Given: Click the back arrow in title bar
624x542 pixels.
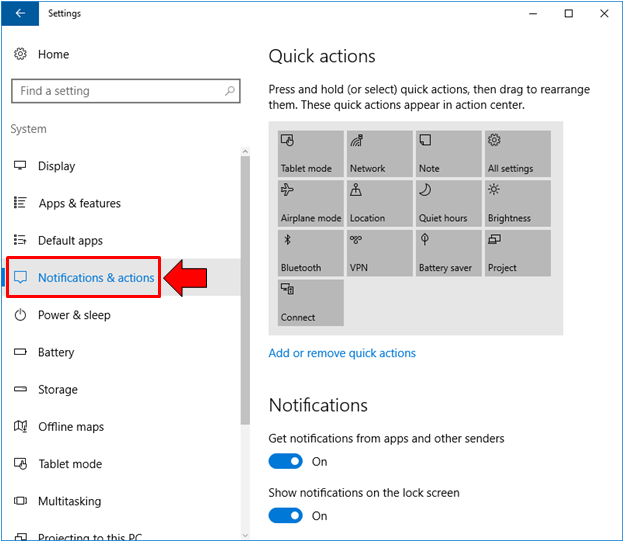Looking at the screenshot, I should pos(20,14).
